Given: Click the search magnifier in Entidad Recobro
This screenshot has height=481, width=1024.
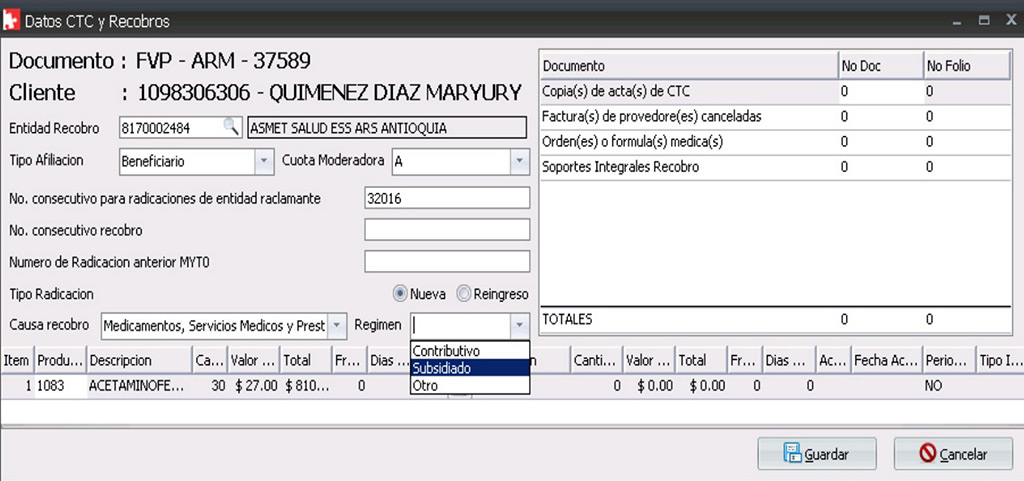Looking at the screenshot, I should (231, 127).
